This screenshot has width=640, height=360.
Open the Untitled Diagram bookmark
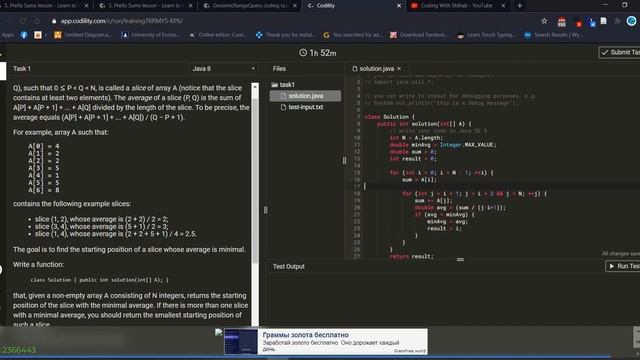(x=83, y=35)
